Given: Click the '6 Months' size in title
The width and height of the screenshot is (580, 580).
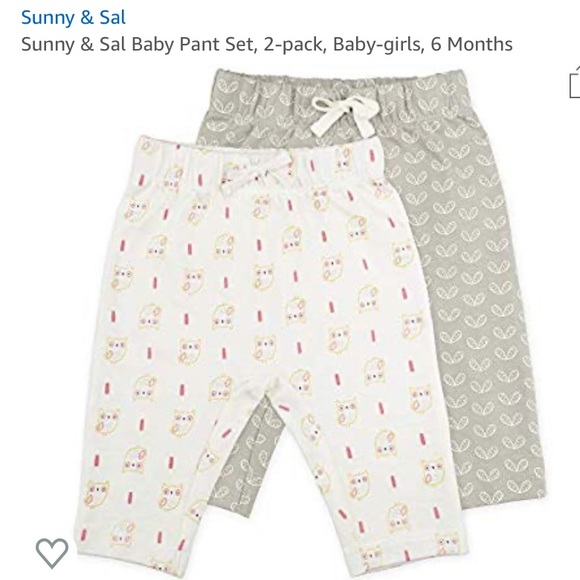Looking at the screenshot, I should click(x=471, y=44).
